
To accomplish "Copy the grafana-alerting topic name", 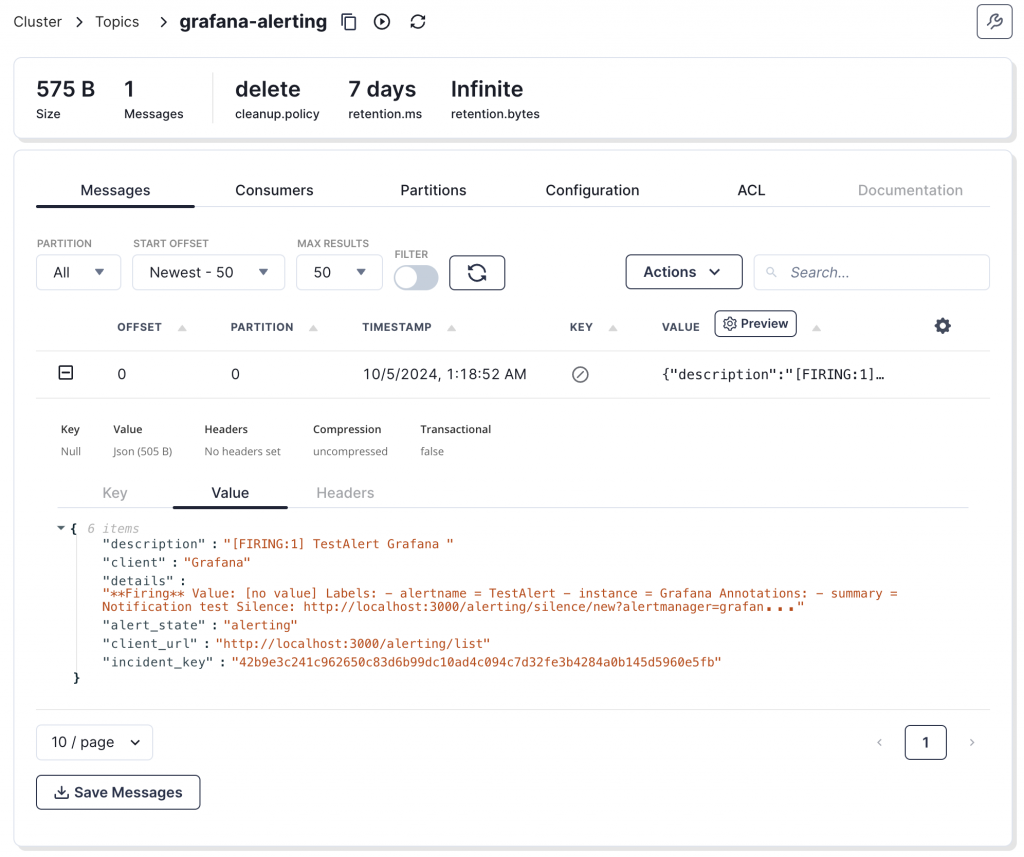I will click(x=349, y=22).
